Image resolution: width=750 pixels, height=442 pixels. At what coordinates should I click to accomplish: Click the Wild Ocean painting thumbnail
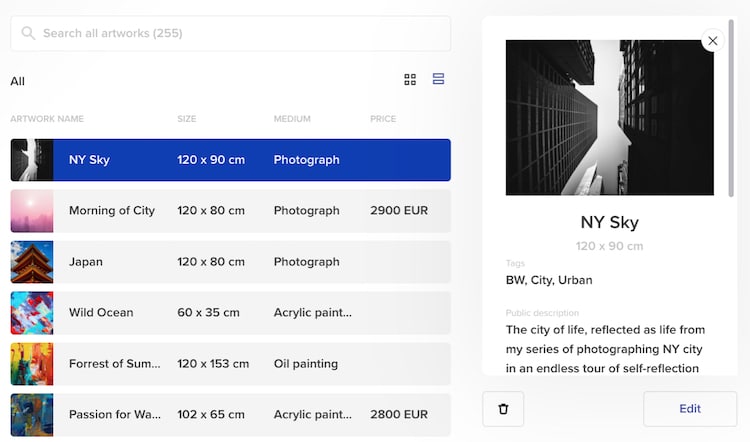tap(32, 313)
